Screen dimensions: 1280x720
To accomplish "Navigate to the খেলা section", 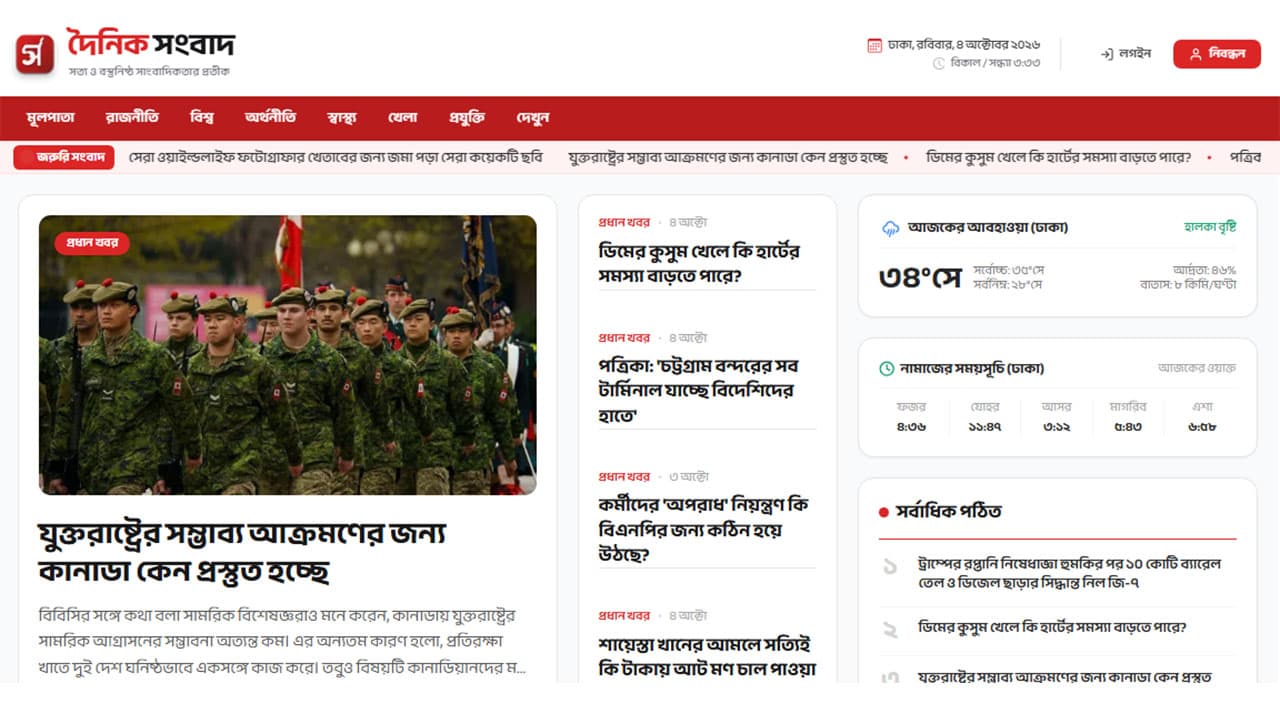I will (402, 117).
